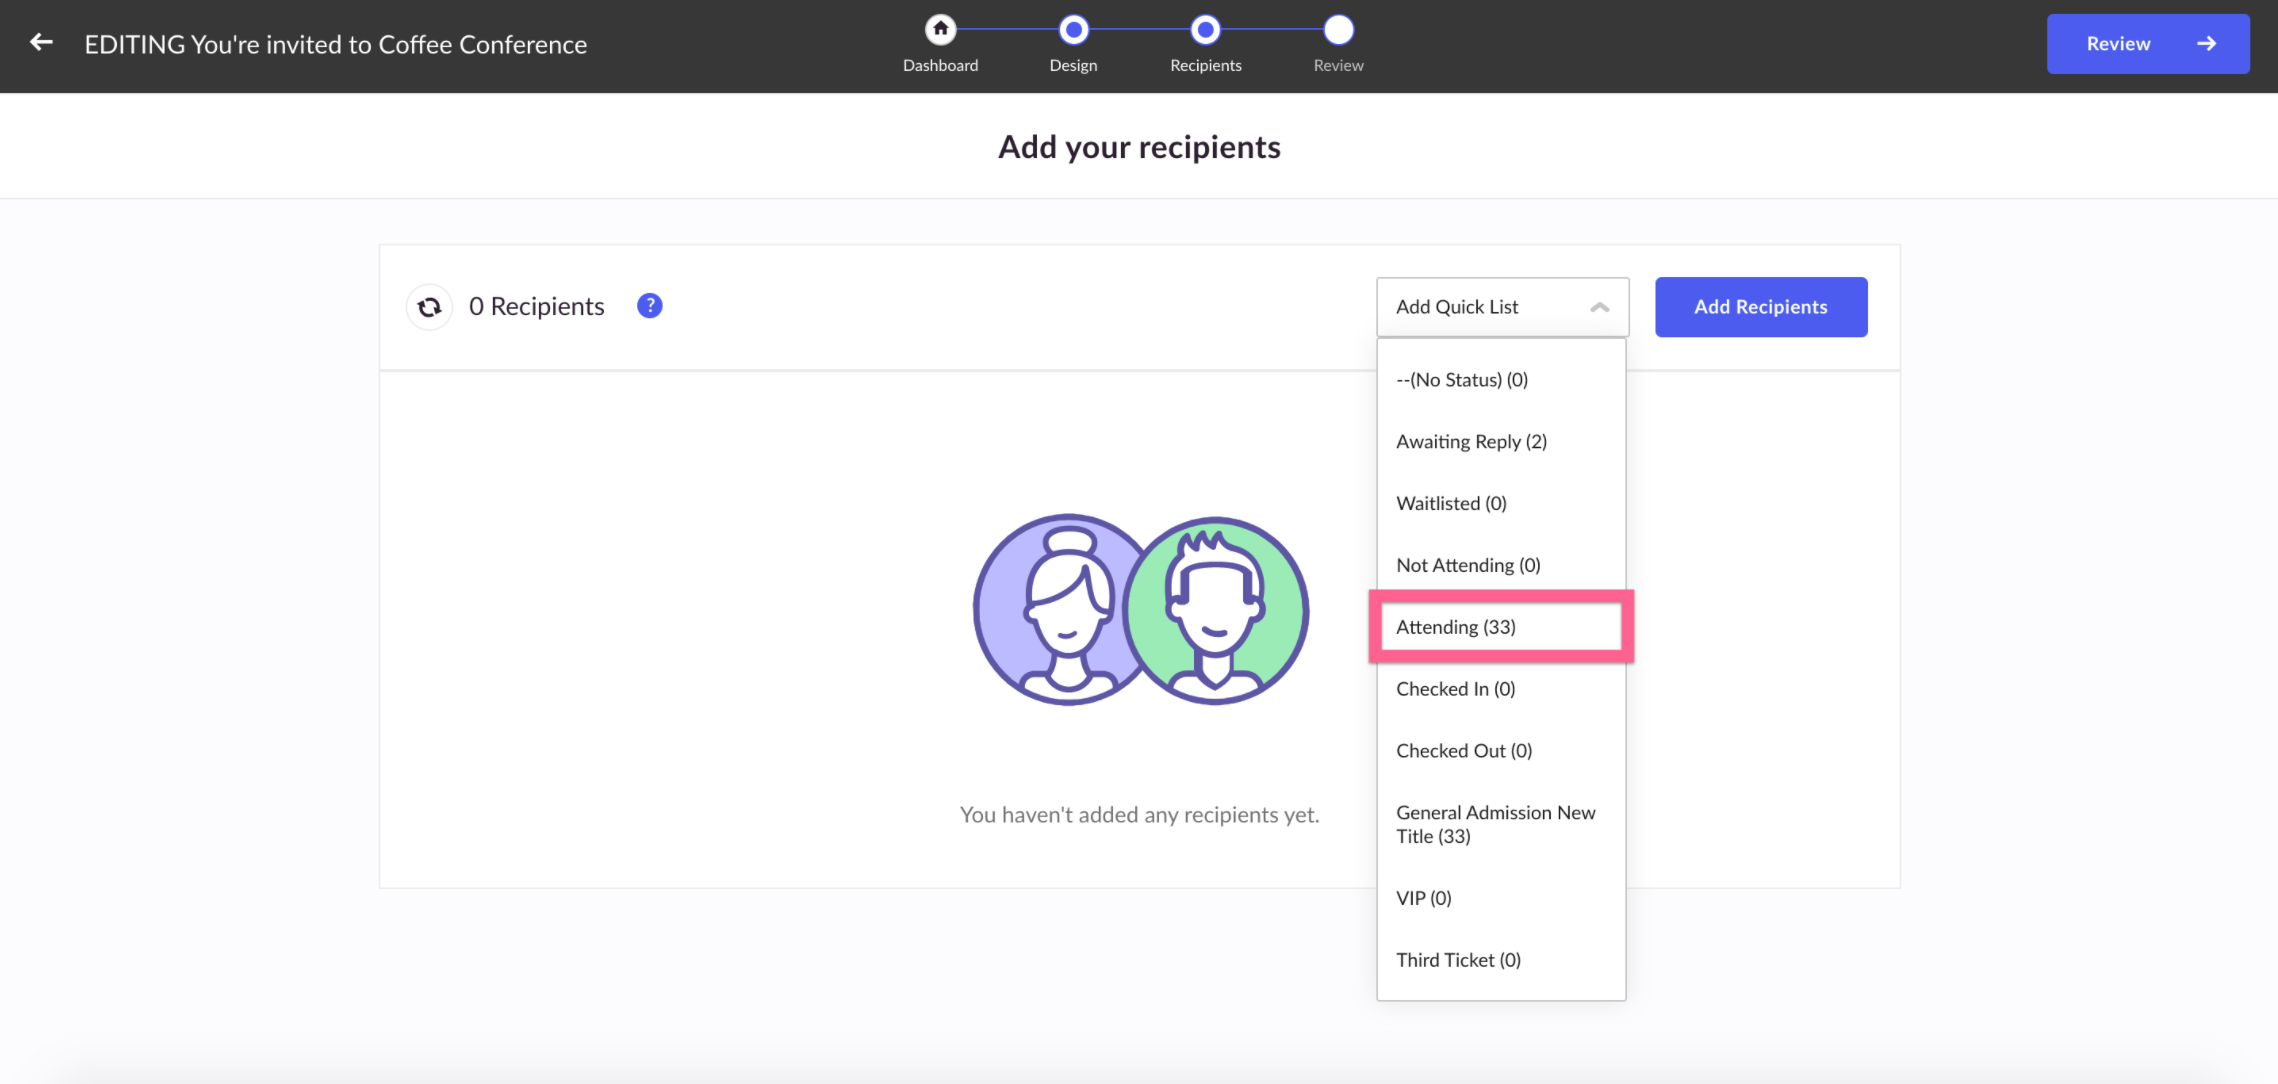Click the Recipients step label
This screenshot has height=1084, width=2278.
pos(1205,65)
